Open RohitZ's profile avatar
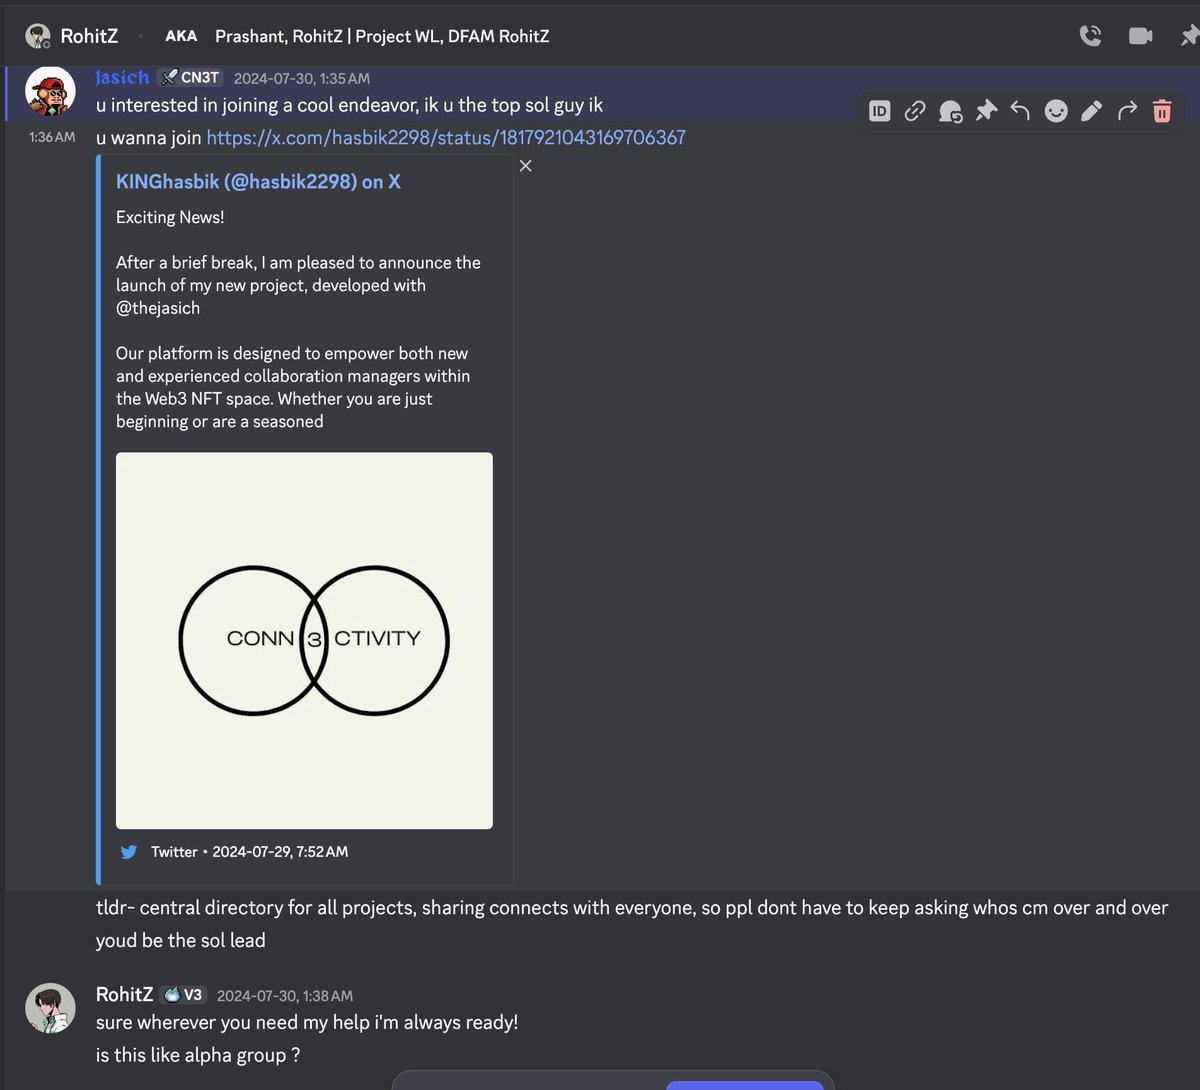 [x=50, y=1009]
